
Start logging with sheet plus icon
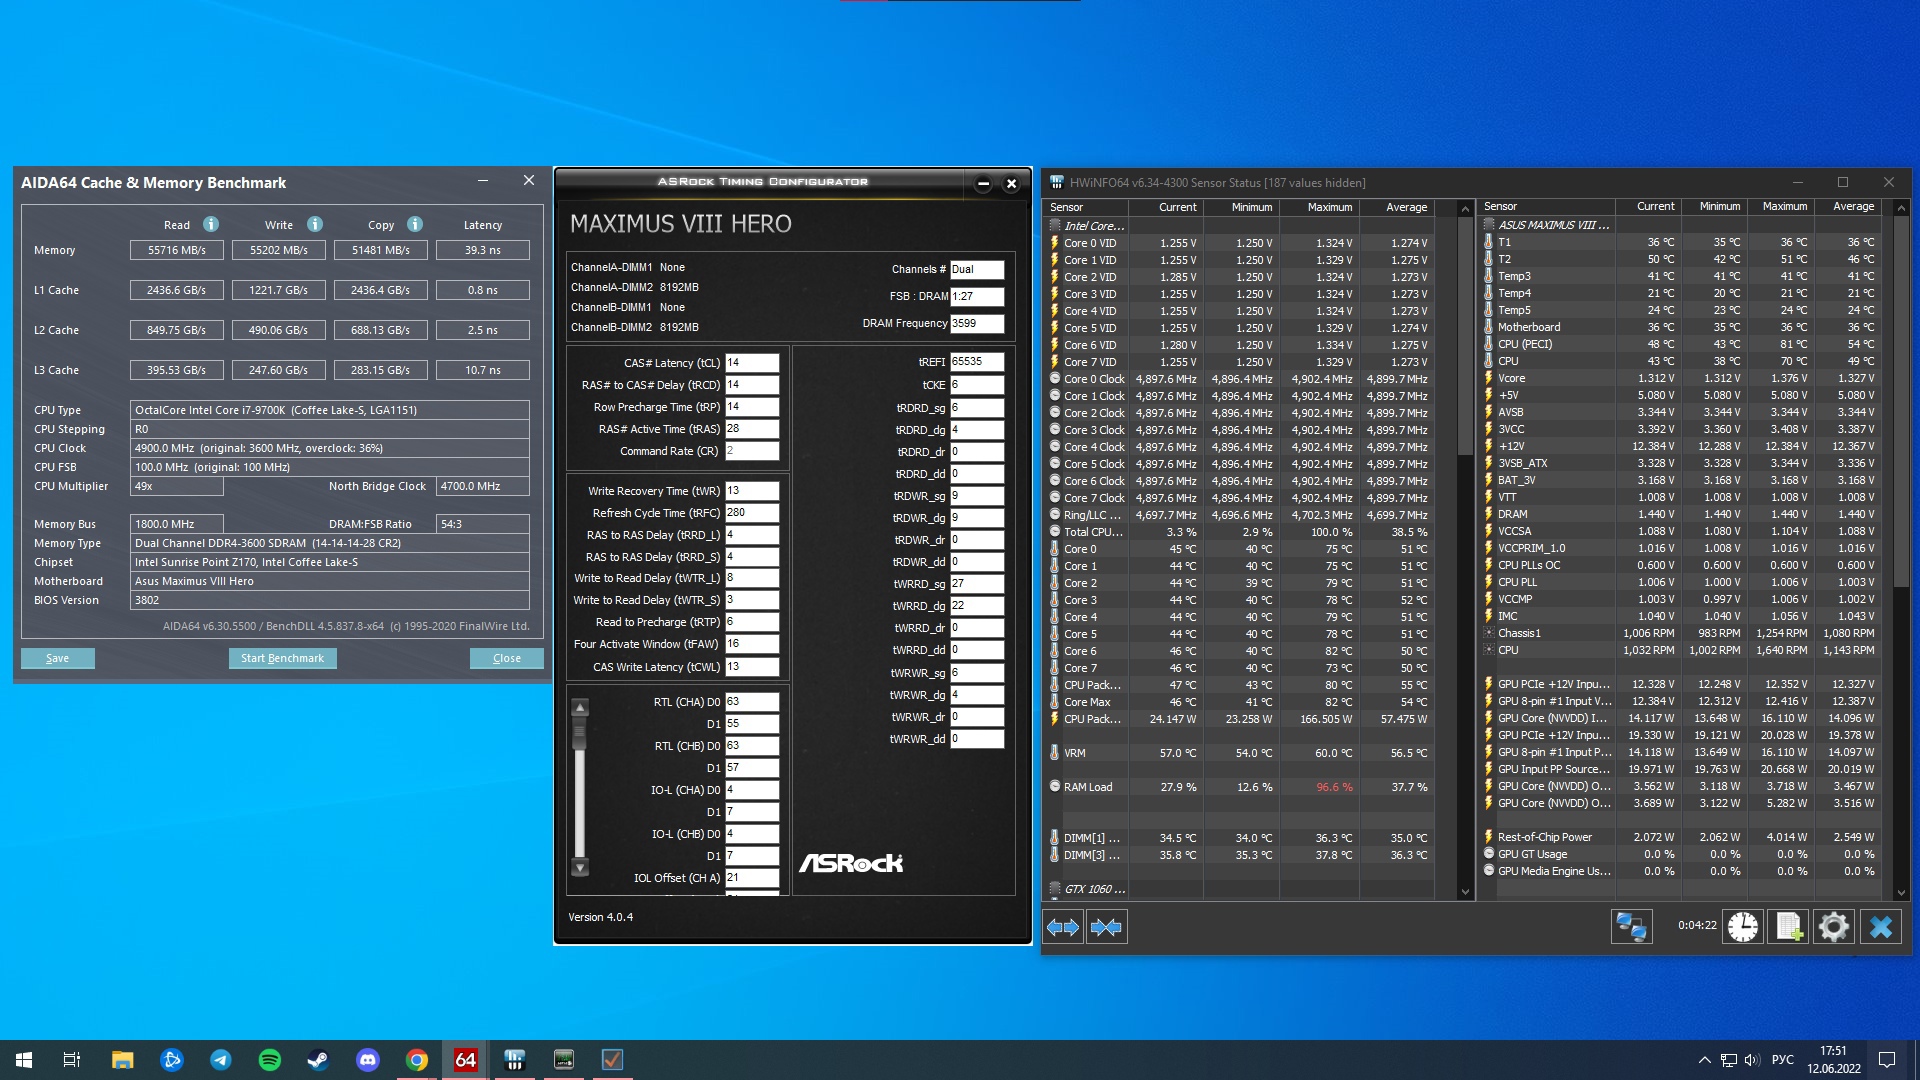pos(1789,927)
